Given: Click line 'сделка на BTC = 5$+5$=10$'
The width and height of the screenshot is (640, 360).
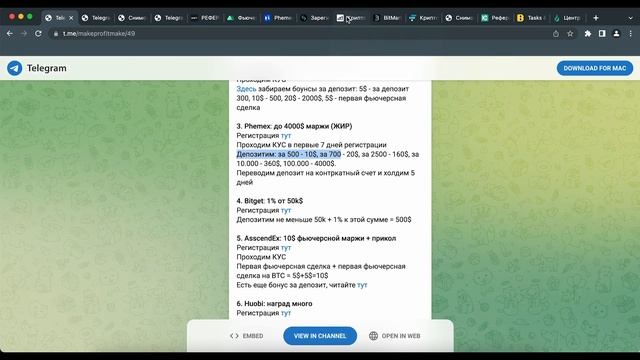Looking at the screenshot, I should click(x=282, y=276).
